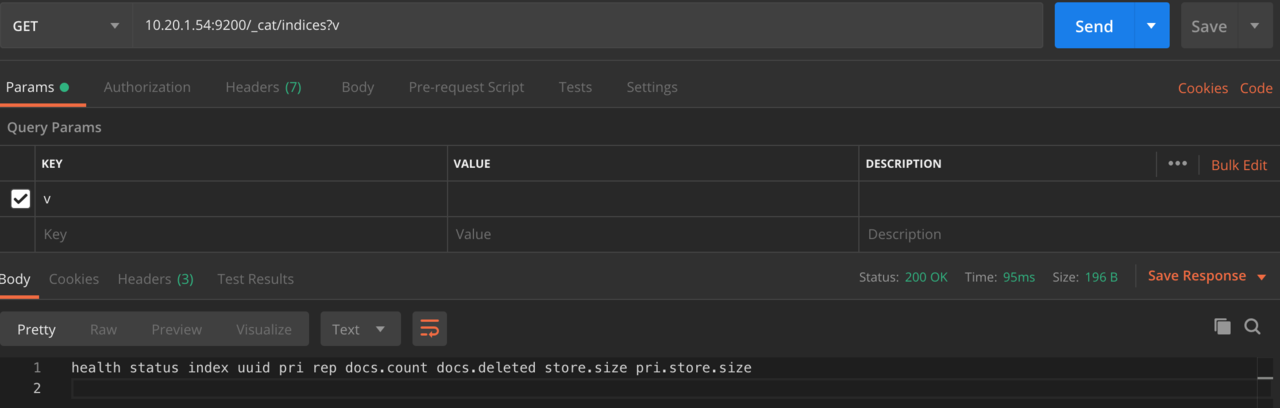Open the response Headers (3) tab
1280x408 pixels.
point(155,279)
